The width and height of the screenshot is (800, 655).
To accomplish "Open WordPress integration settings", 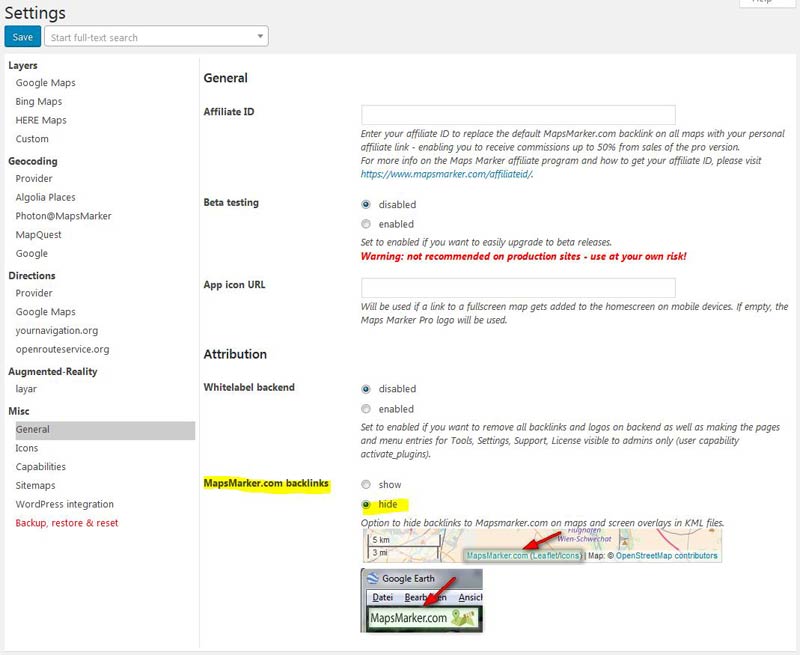I will pos(65,505).
